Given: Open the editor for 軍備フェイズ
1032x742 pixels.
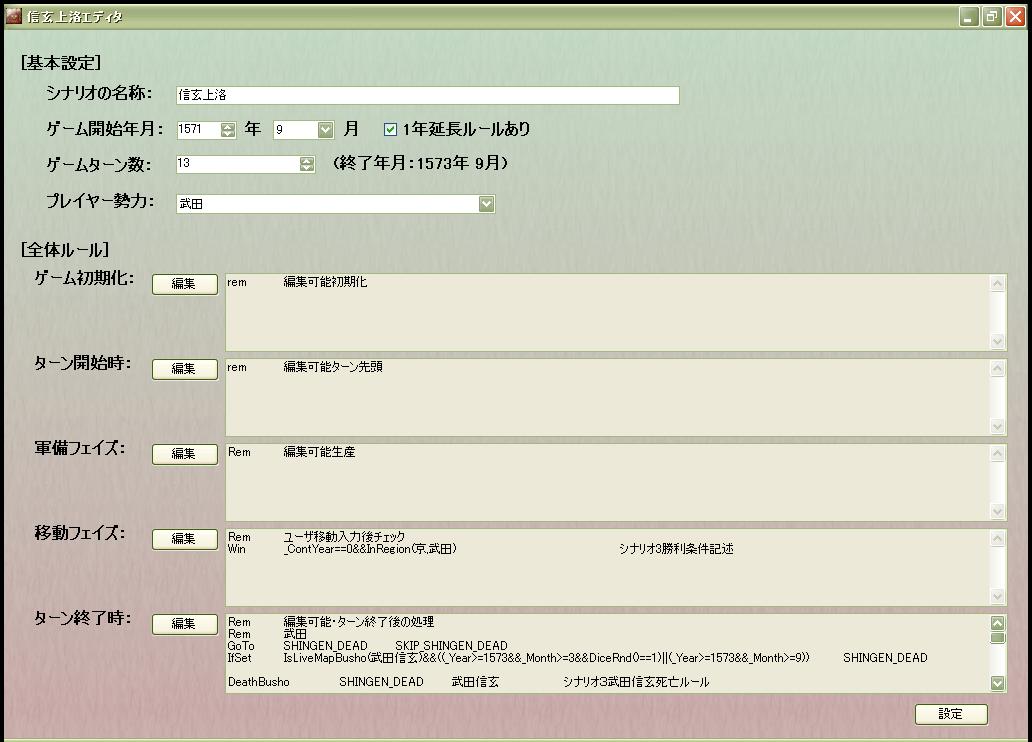Looking at the screenshot, I should 184,454.
